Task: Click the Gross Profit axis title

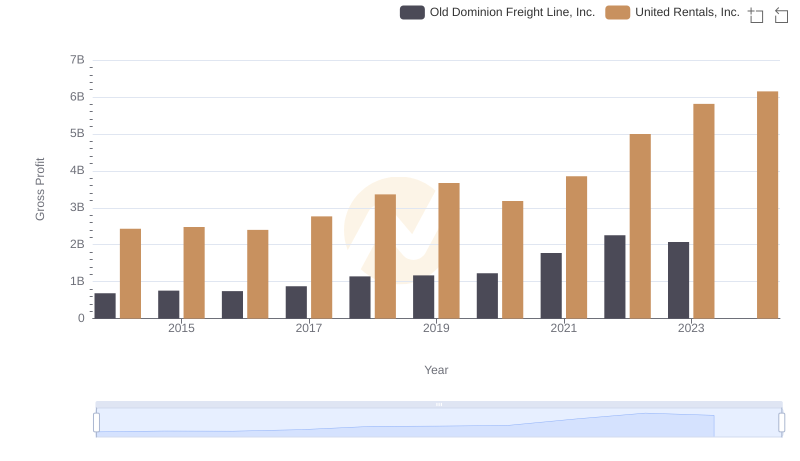Action: pos(40,189)
